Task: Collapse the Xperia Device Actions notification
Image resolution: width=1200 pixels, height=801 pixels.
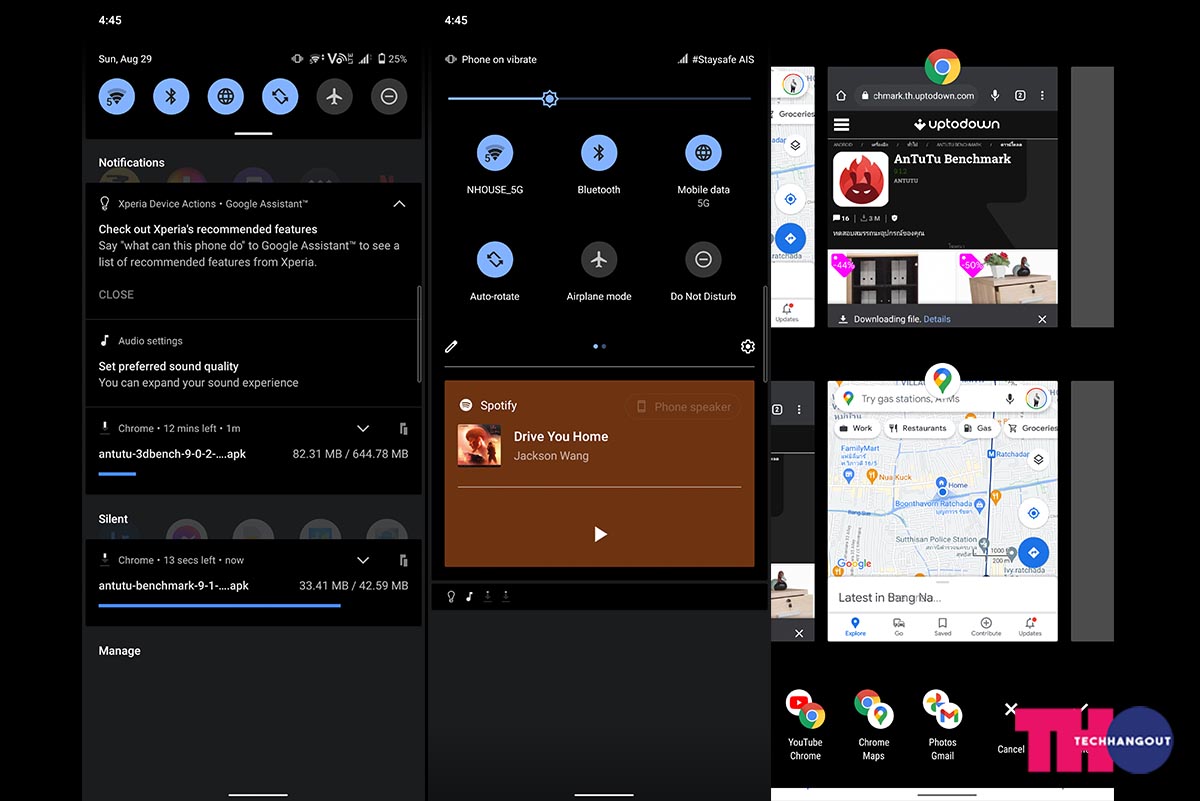Action: pyautogui.click(x=399, y=204)
